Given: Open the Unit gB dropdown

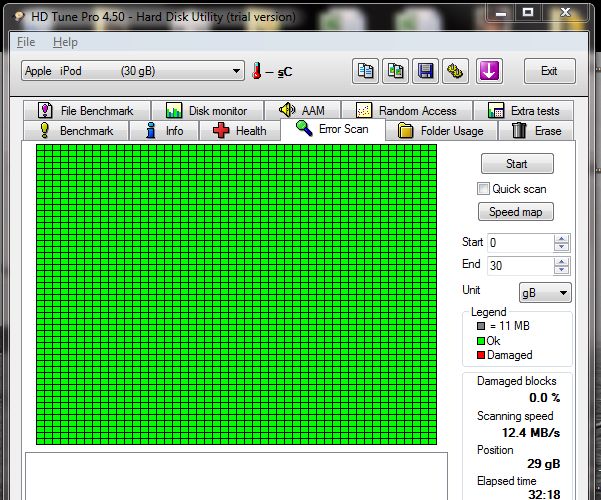Looking at the screenshot, I should [x=545, y=292].
